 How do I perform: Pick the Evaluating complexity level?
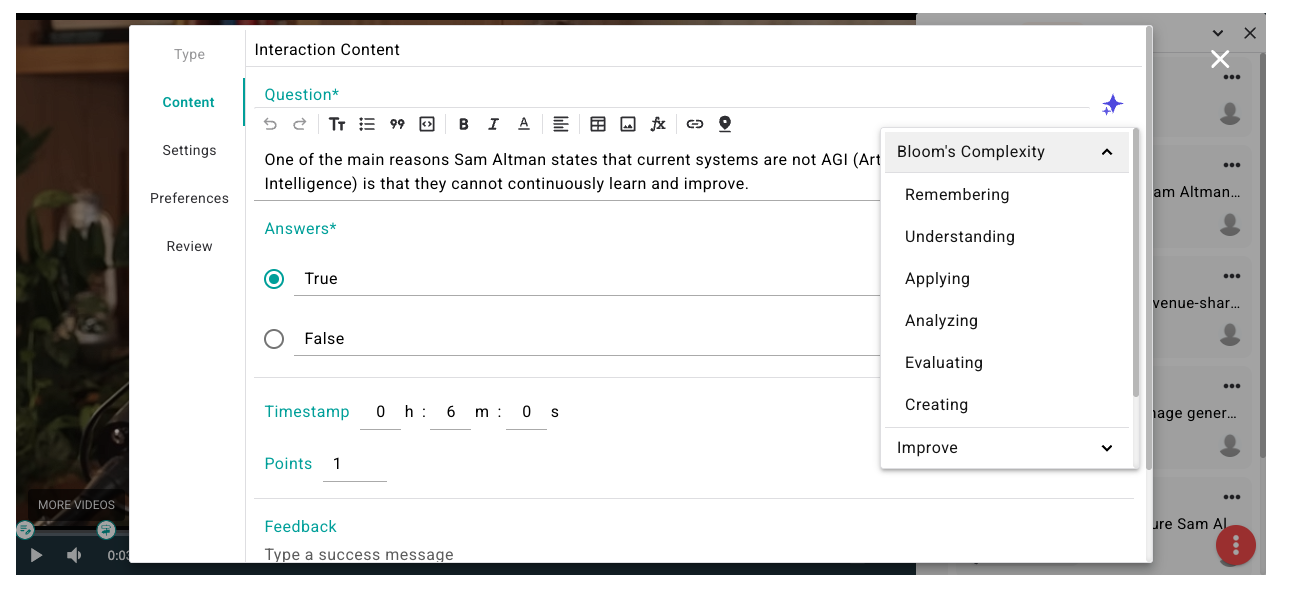click(x=943, y=363)
